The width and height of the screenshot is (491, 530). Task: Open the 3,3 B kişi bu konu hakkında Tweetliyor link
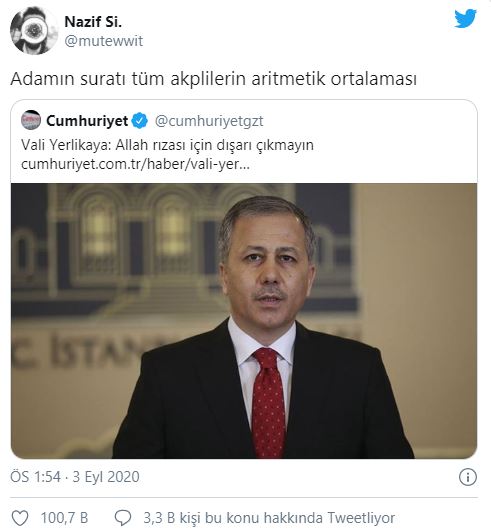point(269,518)
